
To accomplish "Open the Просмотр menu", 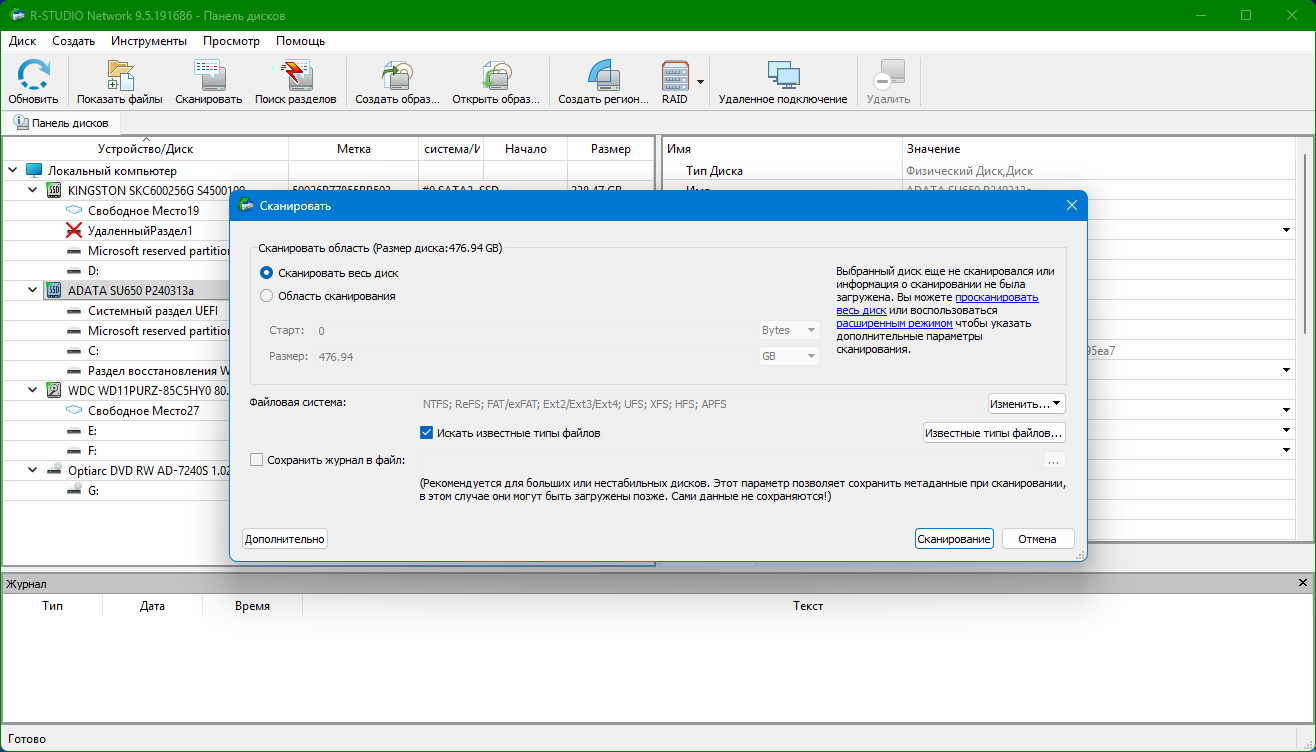I will click(231, 41).
